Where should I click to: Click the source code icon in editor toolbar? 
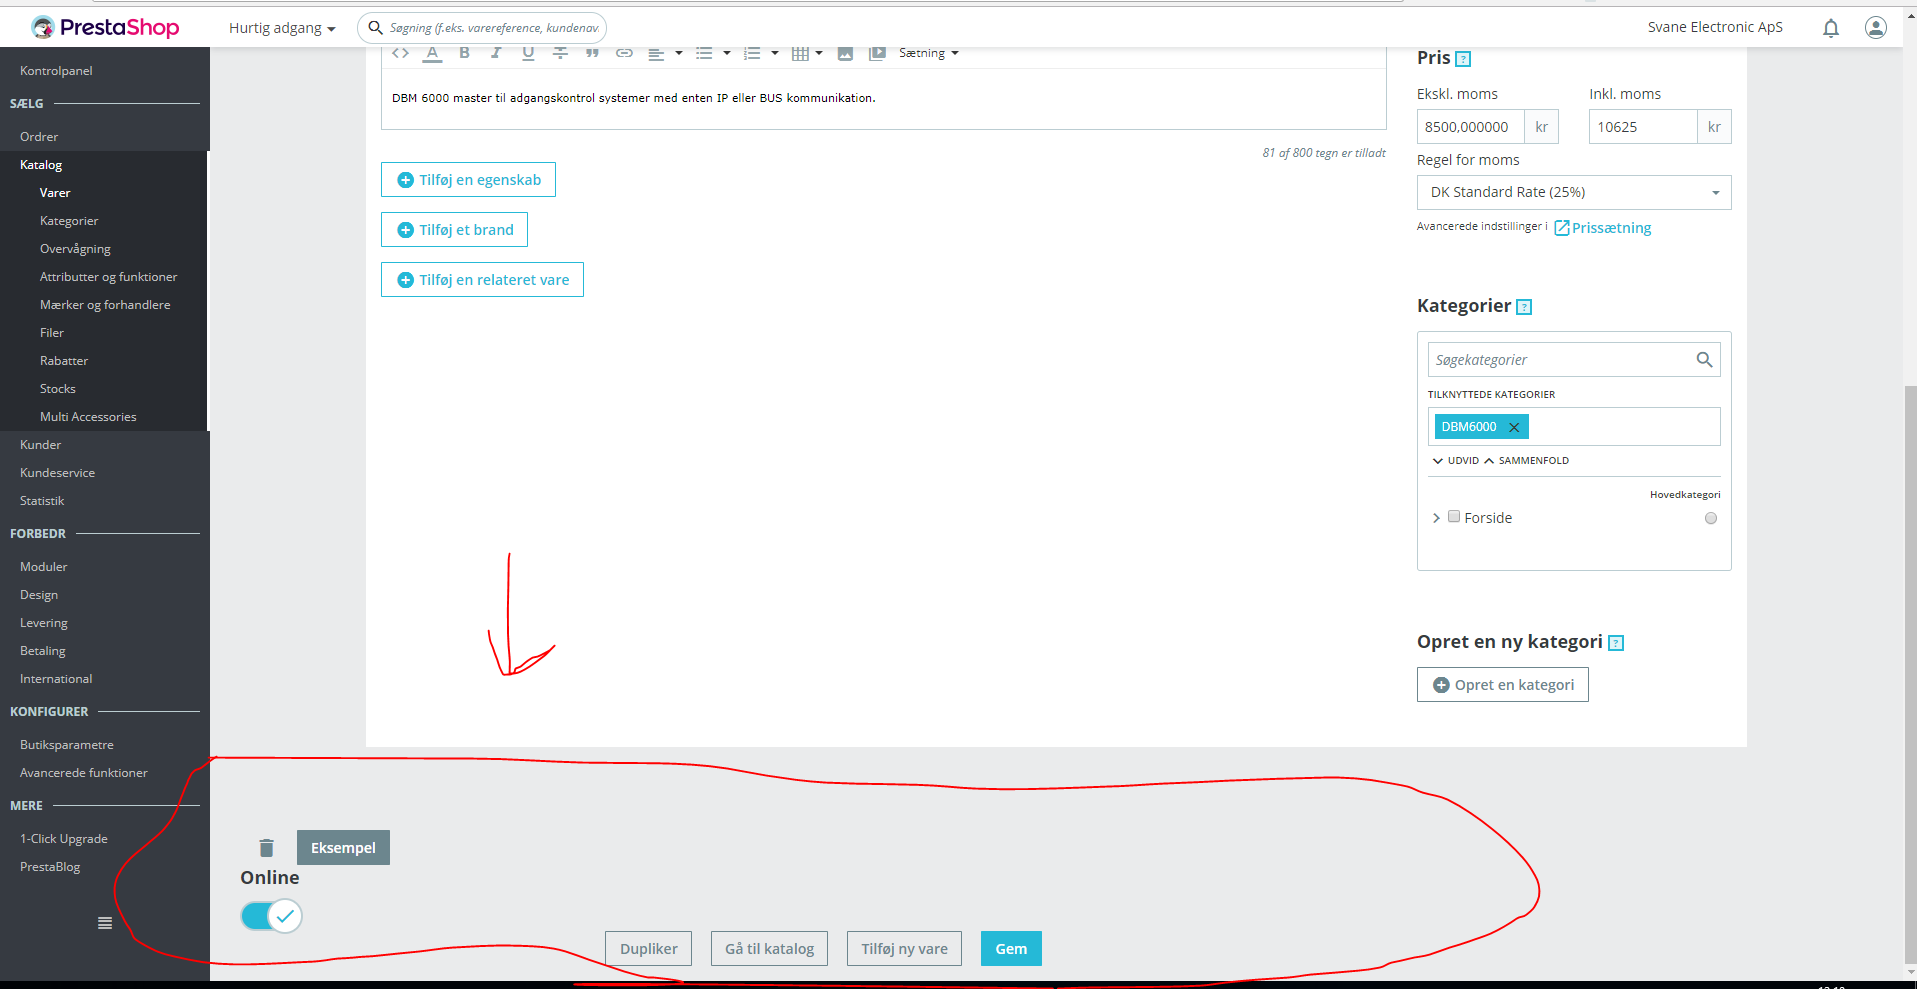click(400, 53)
